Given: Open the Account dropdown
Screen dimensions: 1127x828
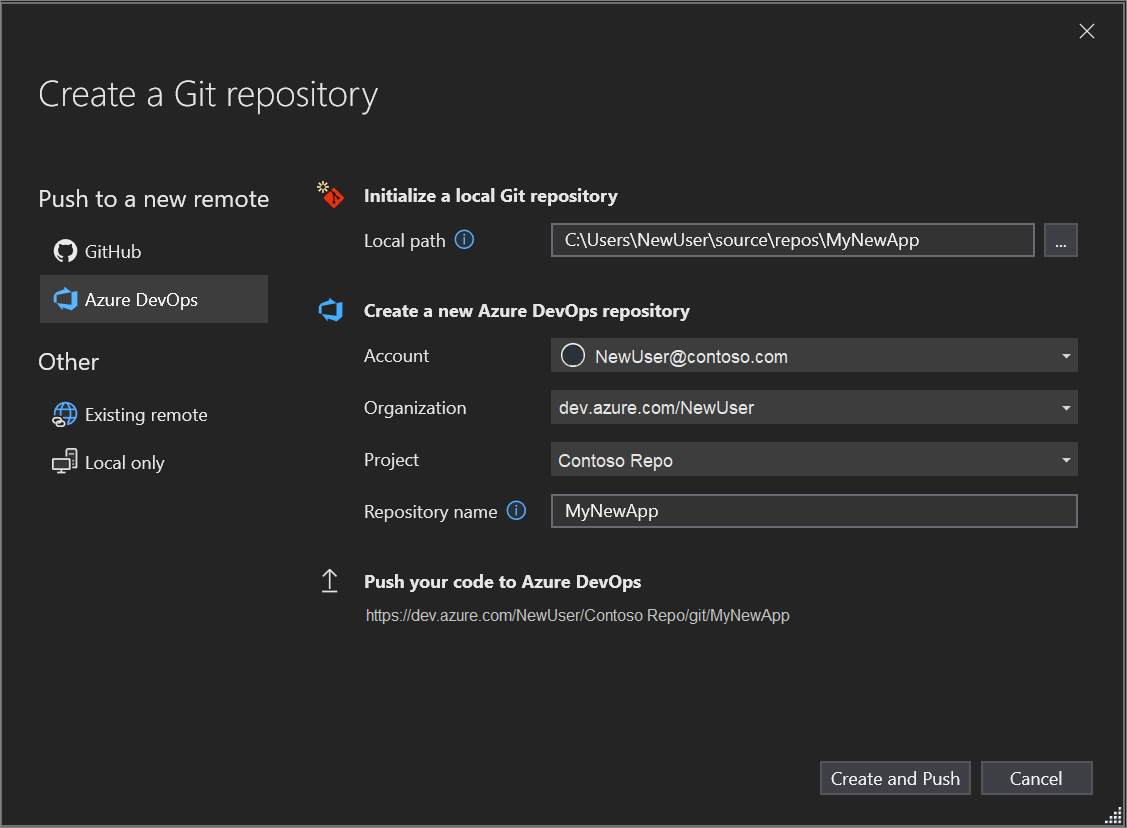Looking at the screenshot, I should click(x=1066, y=356).
